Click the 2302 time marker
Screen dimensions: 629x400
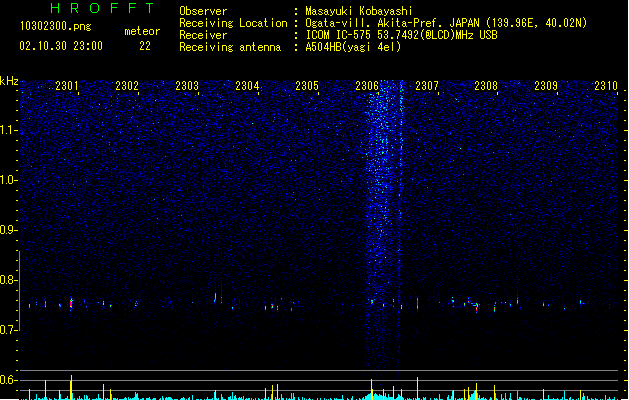click(x=127, y=86)
